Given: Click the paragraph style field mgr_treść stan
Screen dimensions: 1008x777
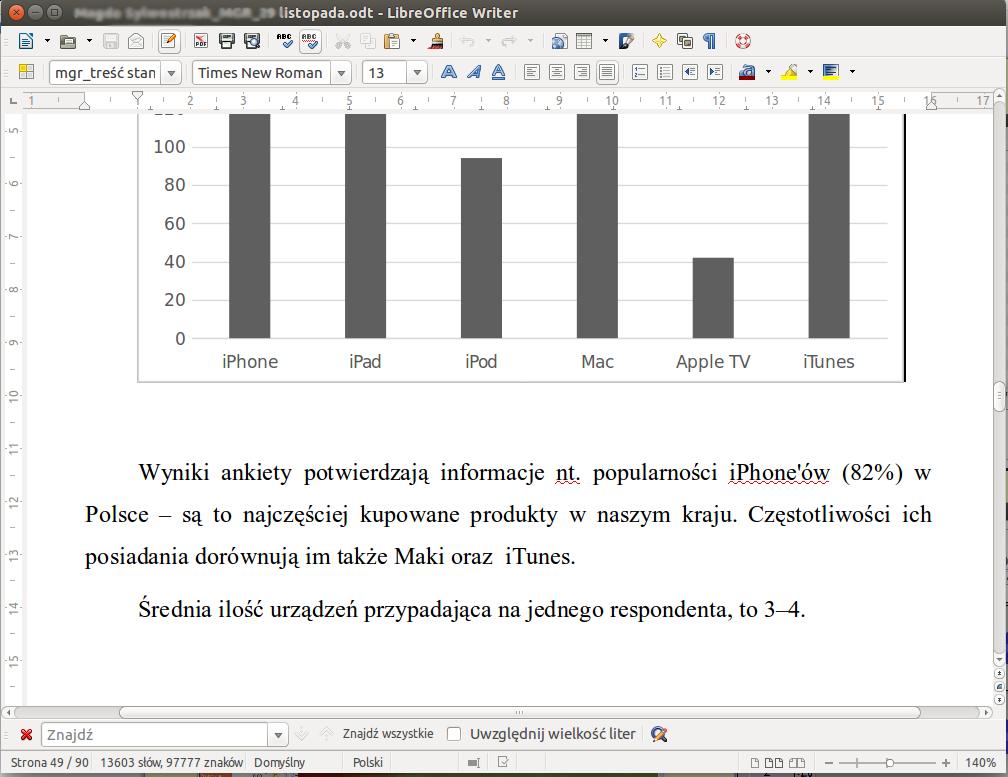Looking at the screenshot, I should [x=106, y=73].
